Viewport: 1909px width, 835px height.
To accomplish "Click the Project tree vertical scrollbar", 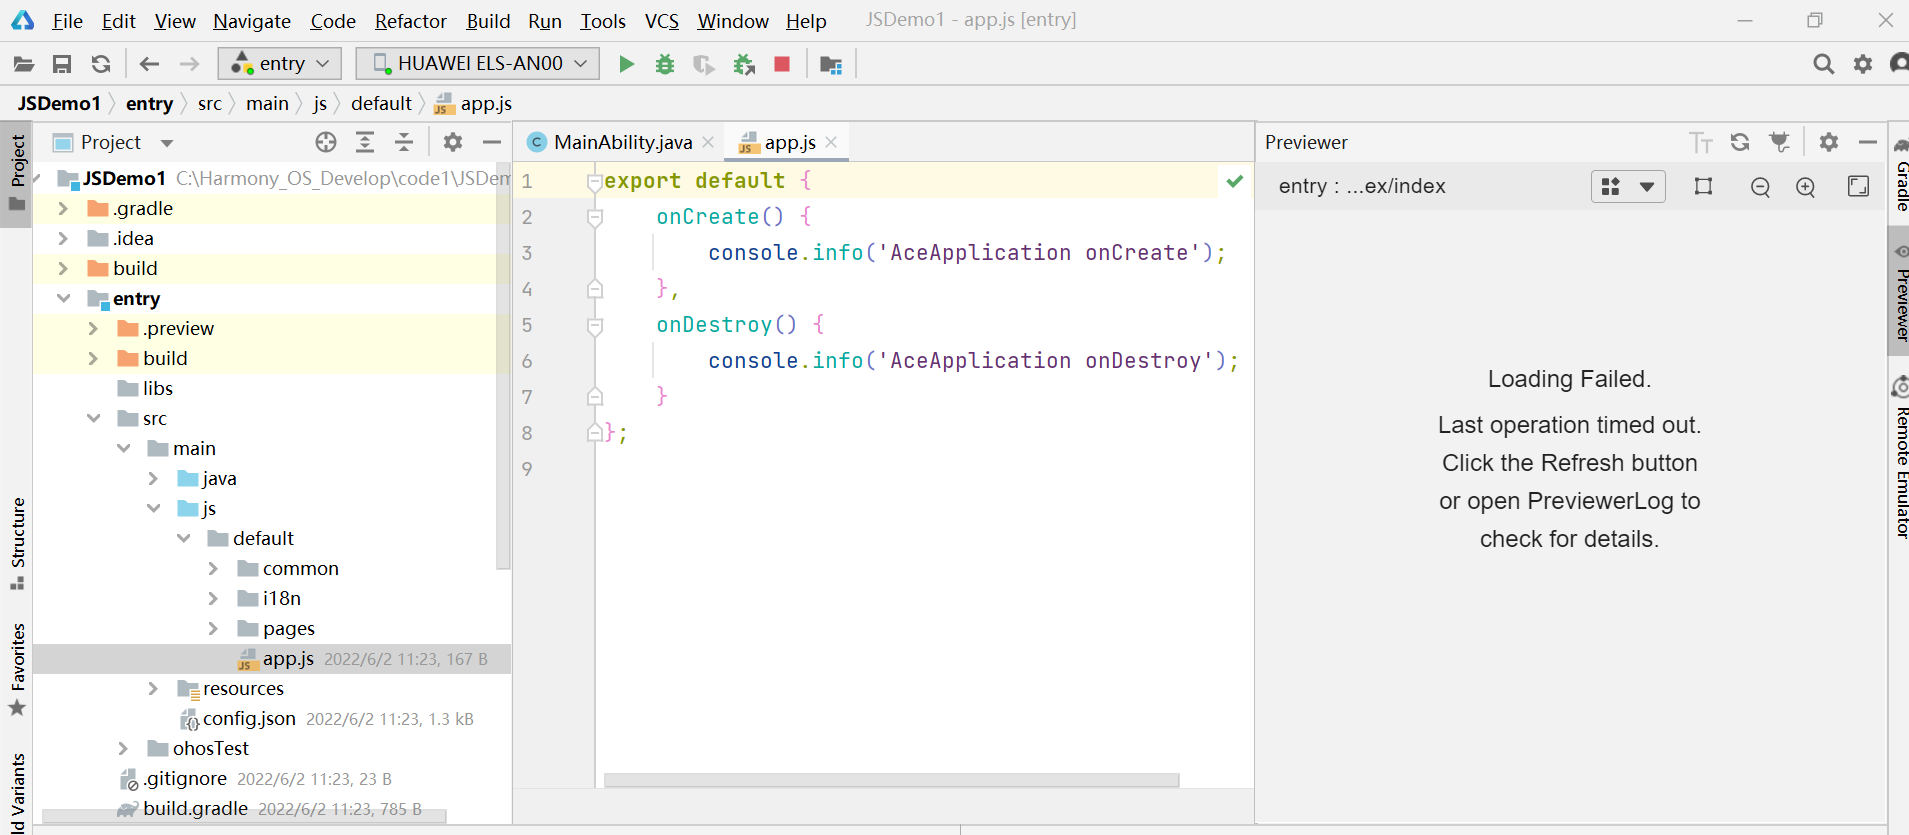I will 503,365.
